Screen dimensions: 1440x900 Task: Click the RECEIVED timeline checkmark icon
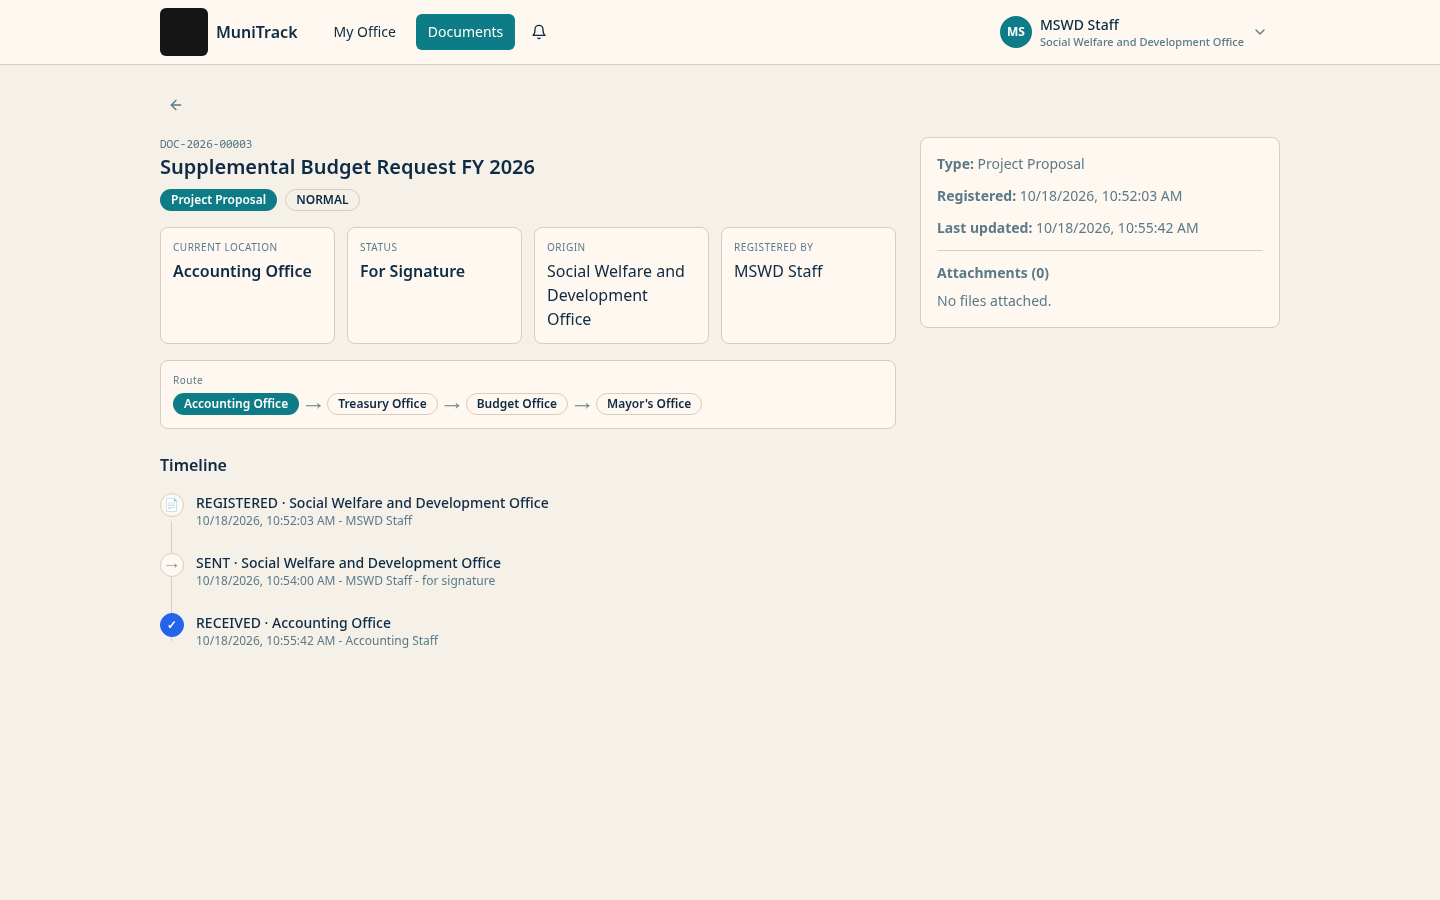(172, 625)
